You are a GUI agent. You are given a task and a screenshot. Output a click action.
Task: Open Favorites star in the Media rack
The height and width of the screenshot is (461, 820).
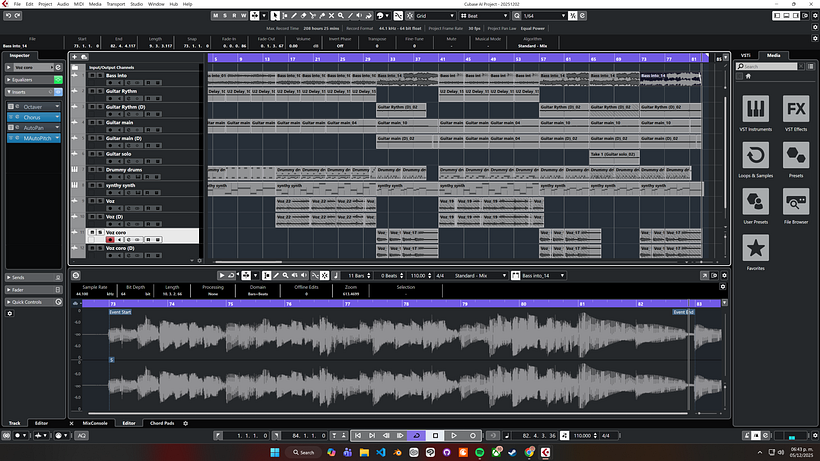756,252
